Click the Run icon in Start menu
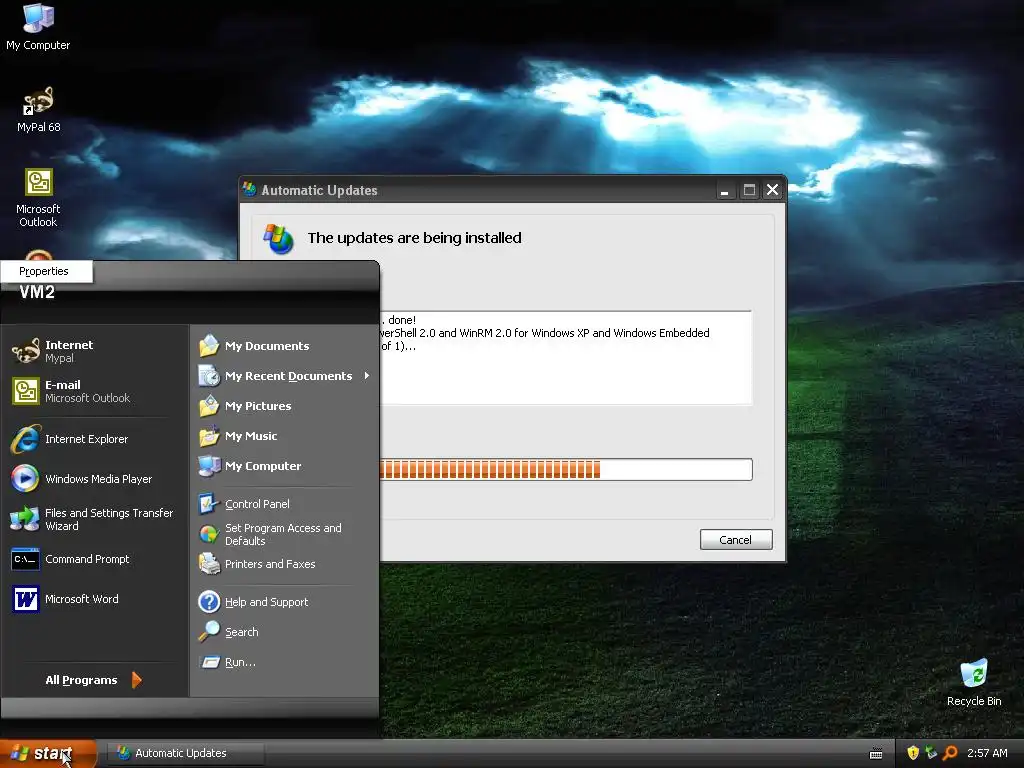The height and width of the screenshot is (768, 1024). click(210, 662)
